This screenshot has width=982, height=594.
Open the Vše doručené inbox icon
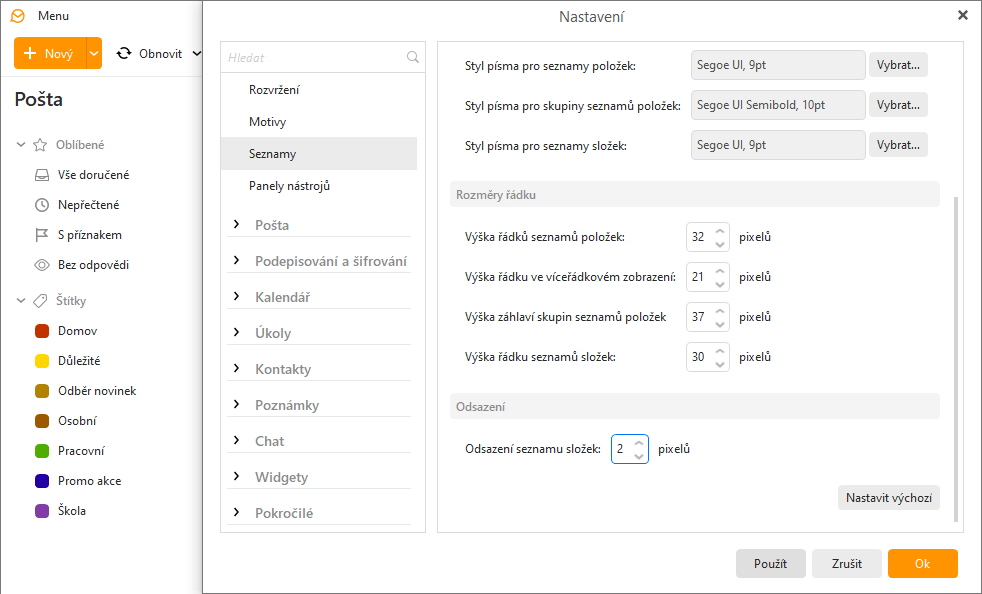(41, 175)
